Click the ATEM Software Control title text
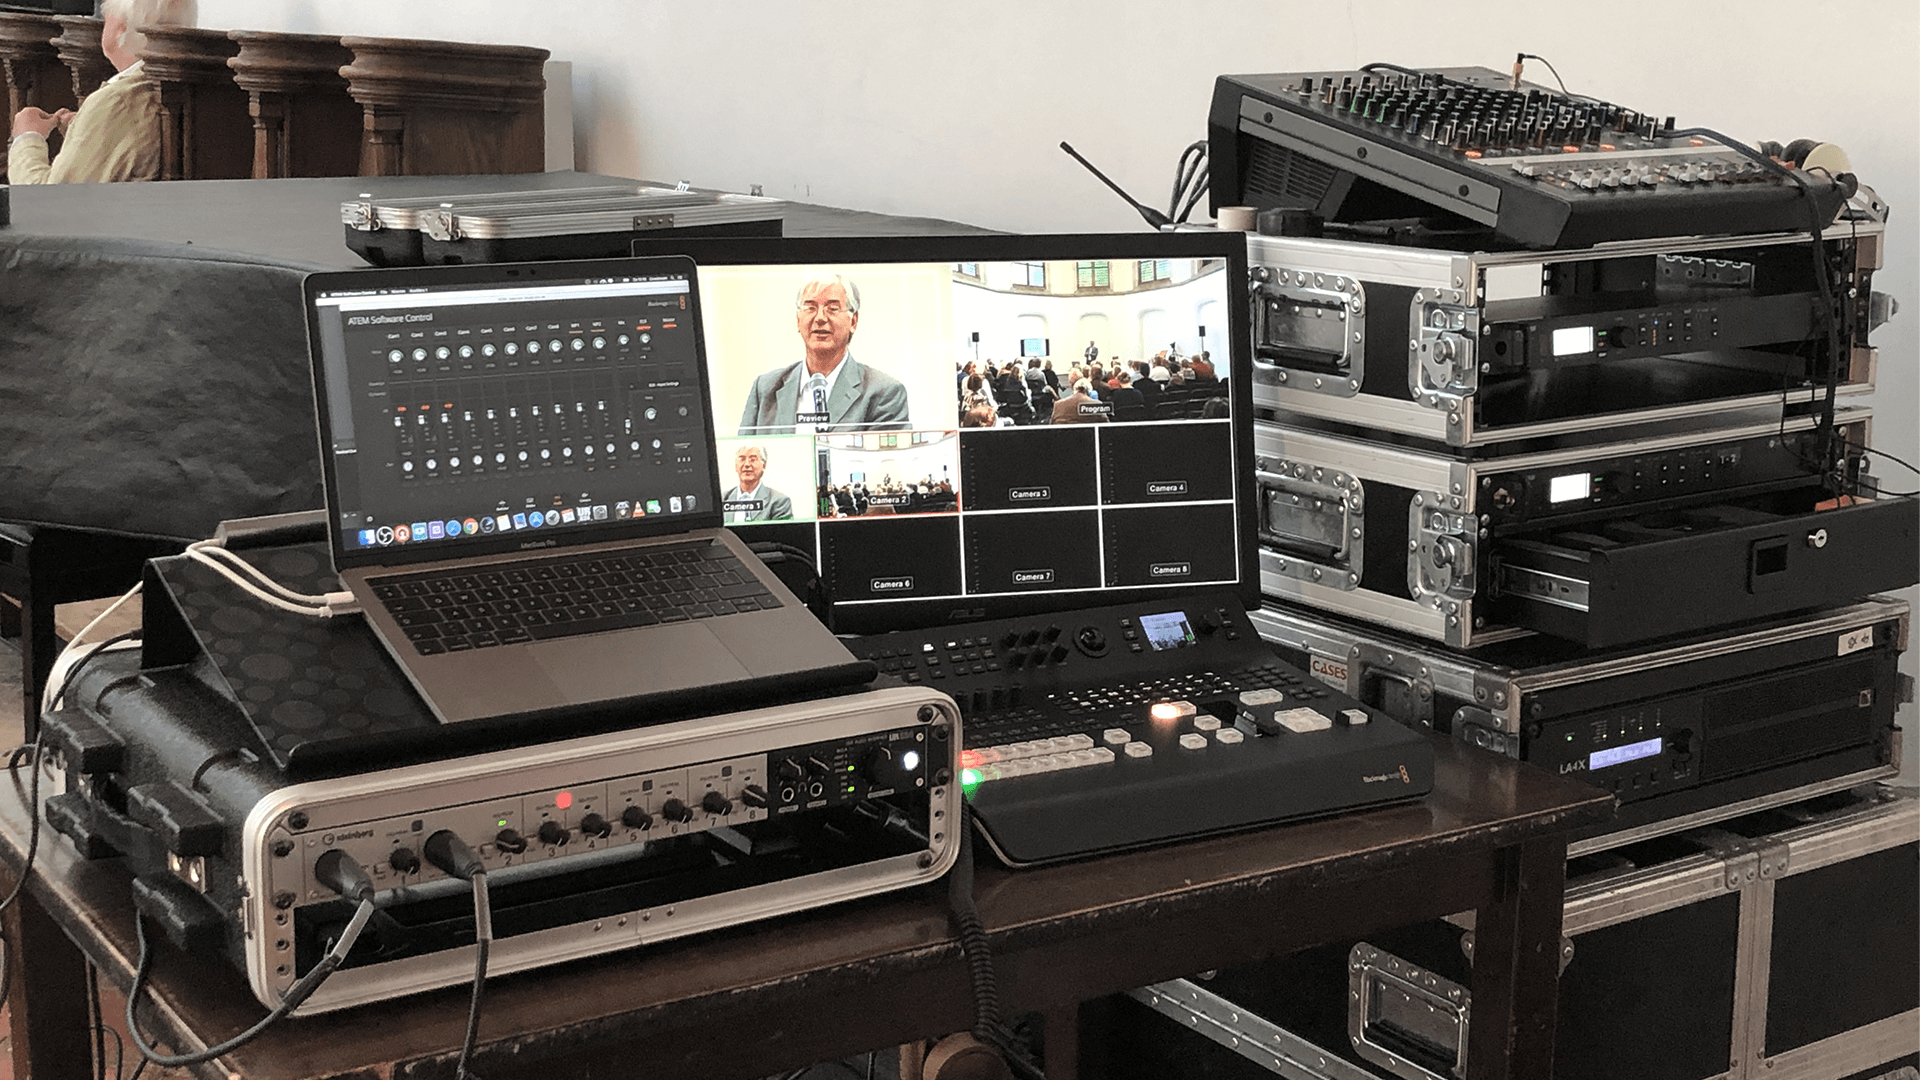1920x1080 pixels. [390, 319]
